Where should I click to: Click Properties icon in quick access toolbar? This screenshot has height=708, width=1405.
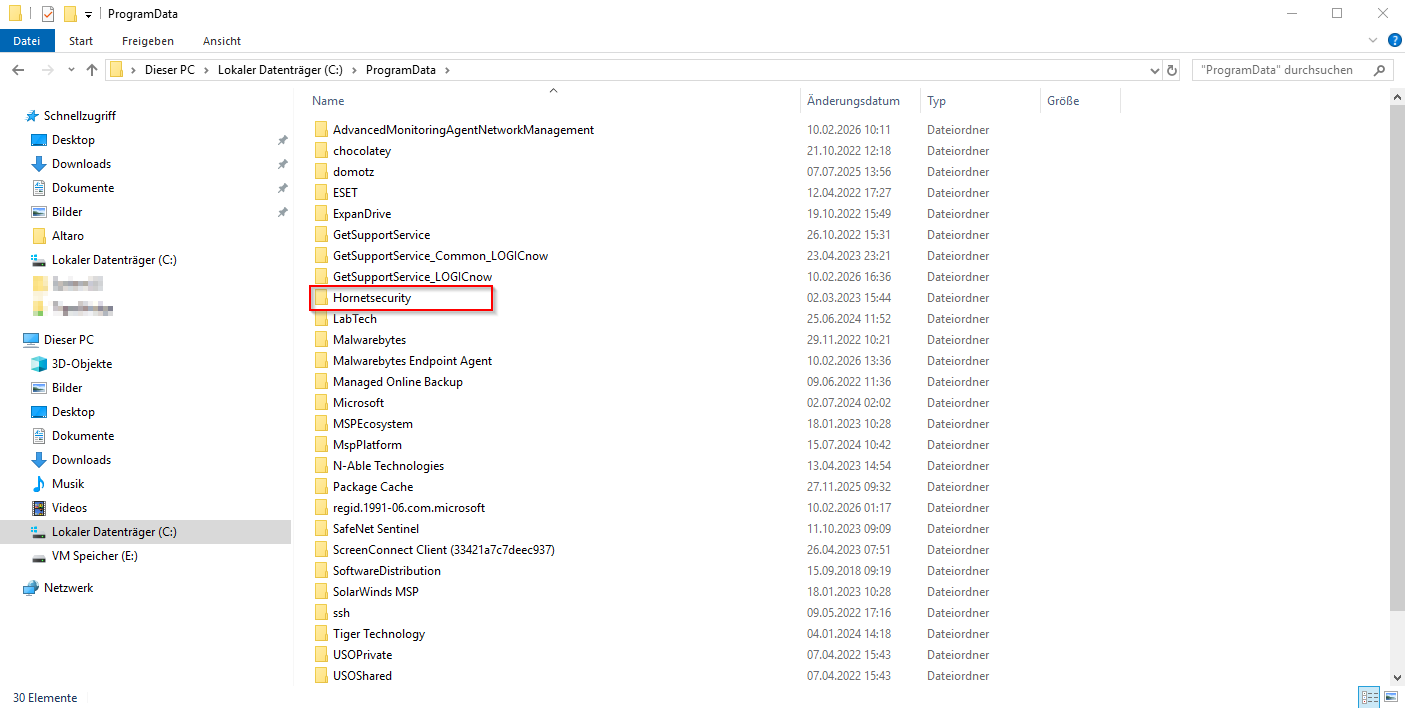tap(48, 14)
